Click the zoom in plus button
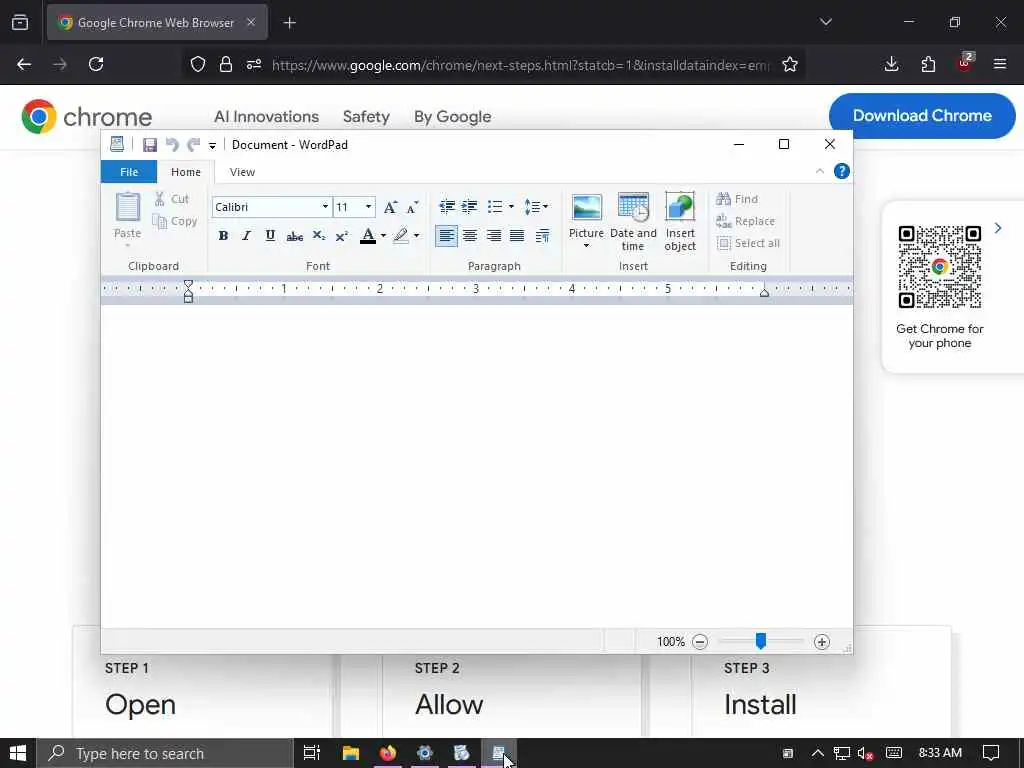1024x768 pixels. 822,642
